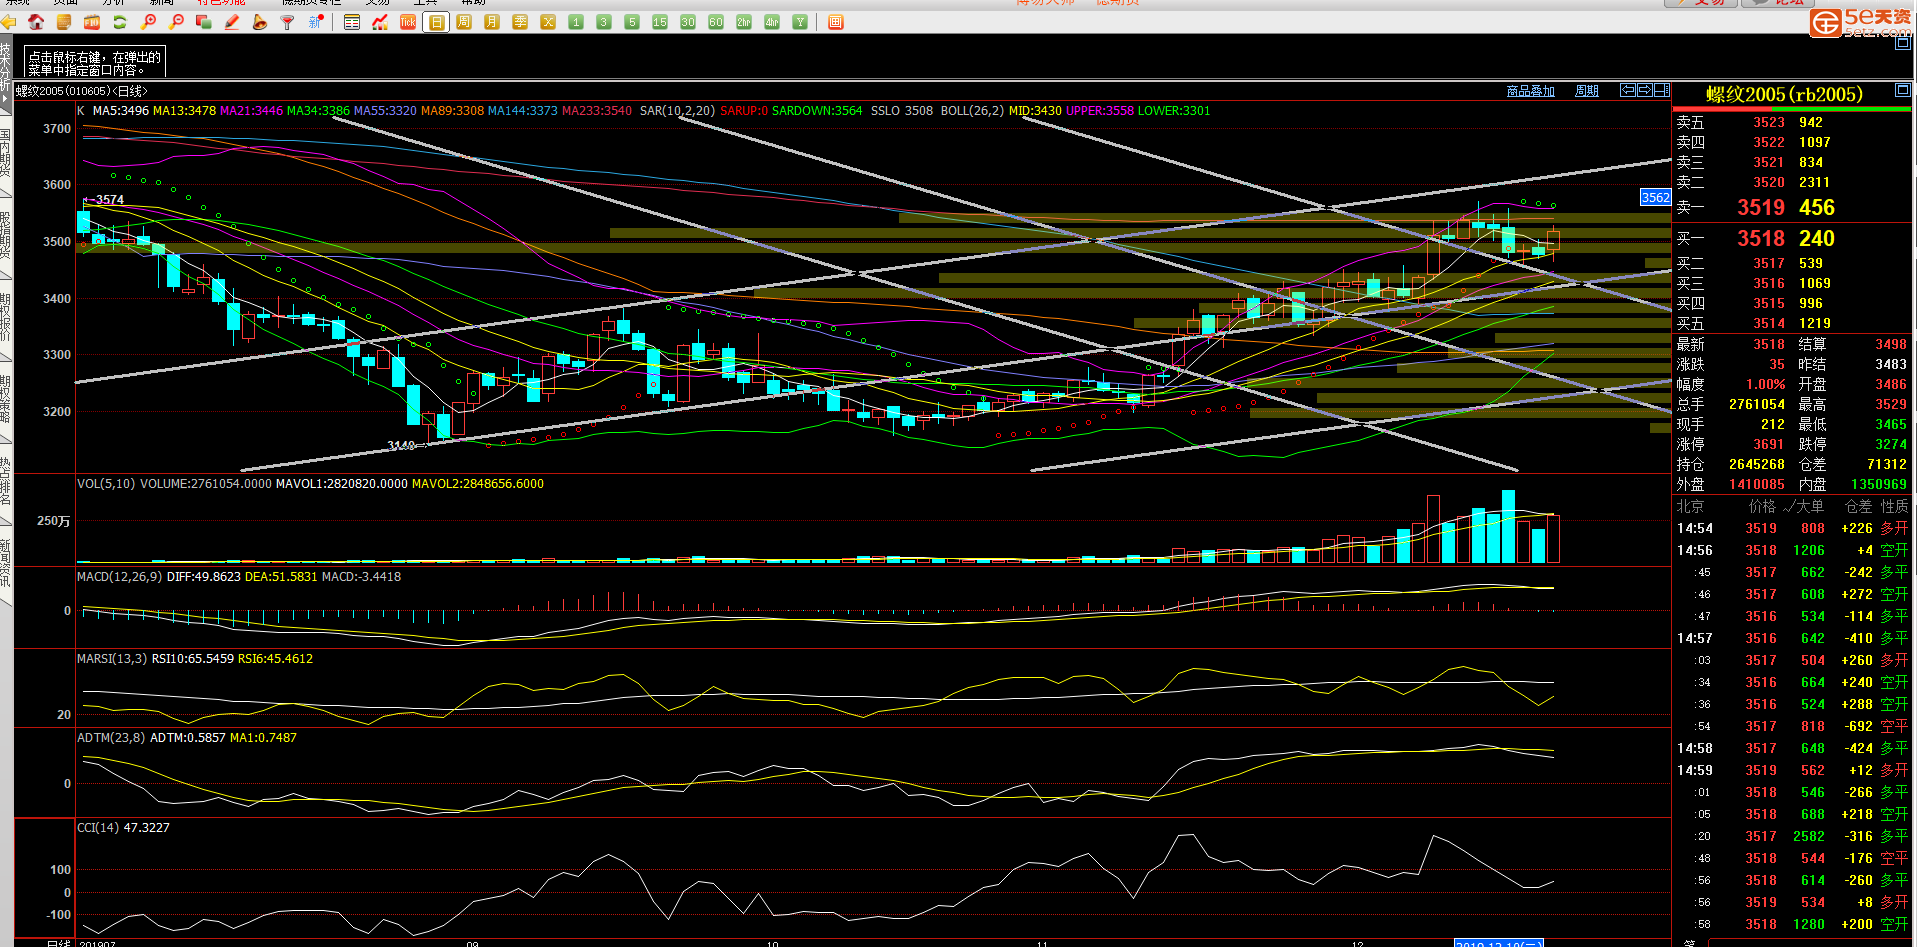The width and height of the screenshot is (1917, 947).
Task: Click the 商品叠加 overlay link
Action: (1530, 91)
